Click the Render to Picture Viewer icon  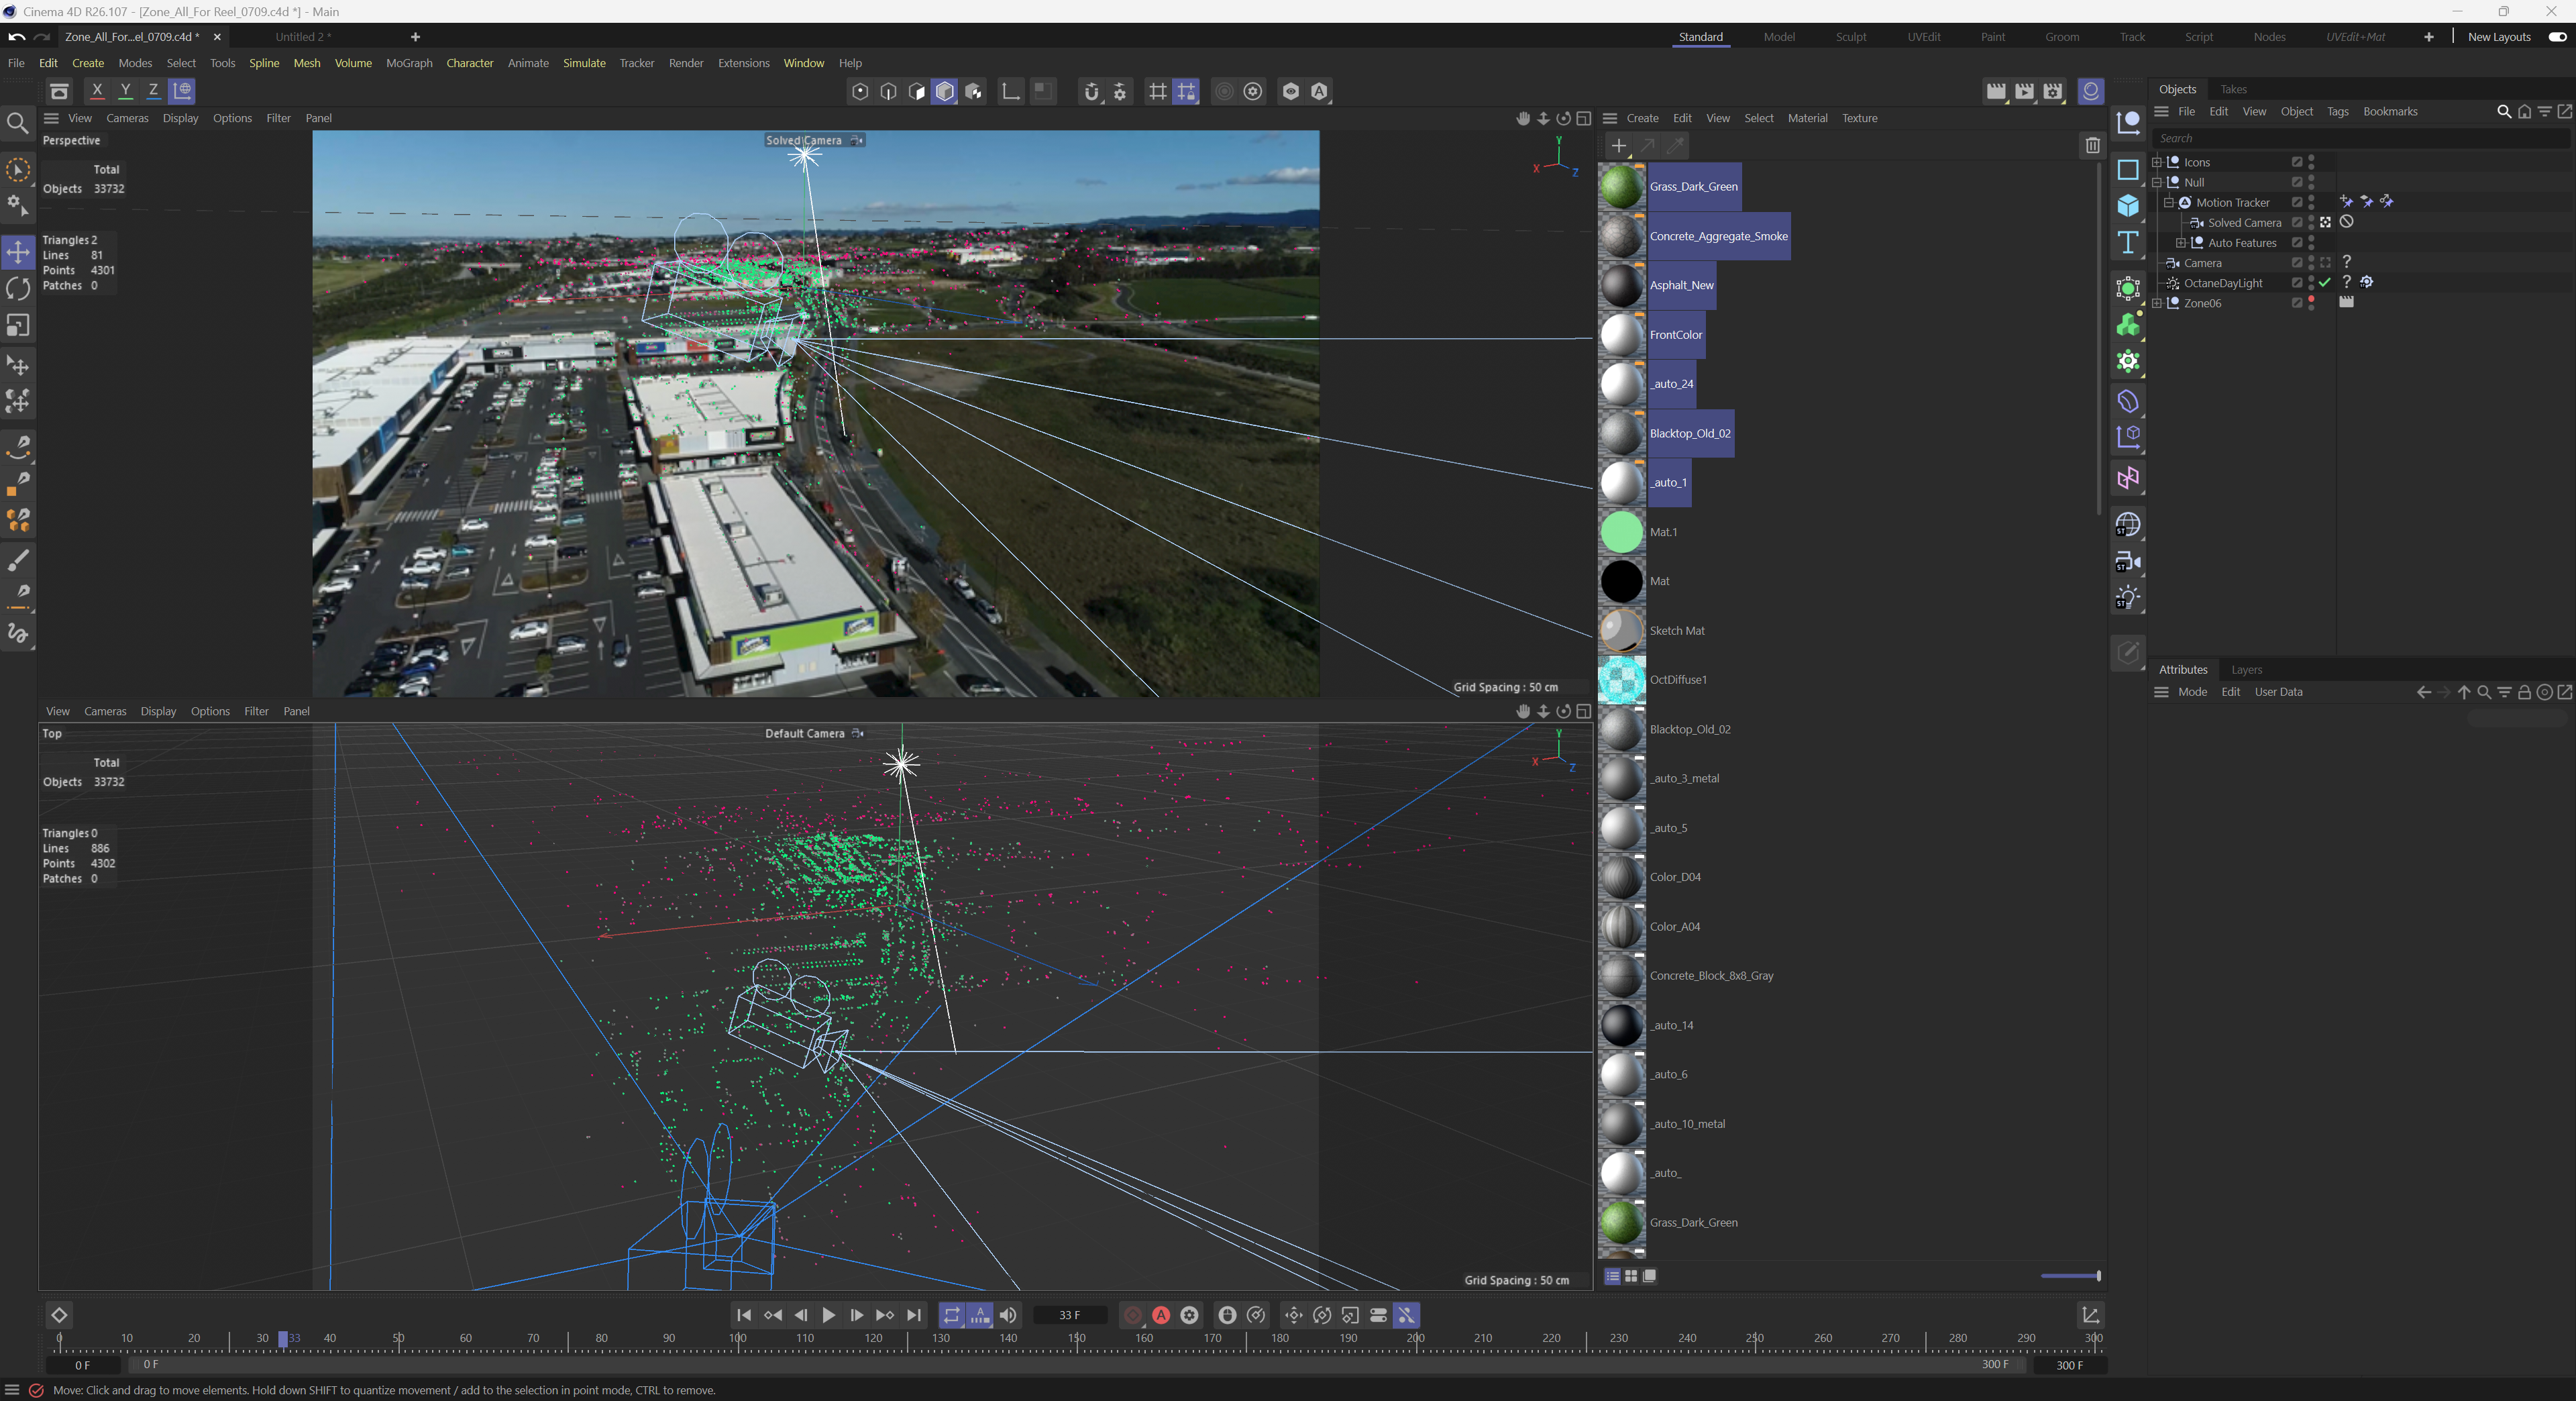[2024, 92]
